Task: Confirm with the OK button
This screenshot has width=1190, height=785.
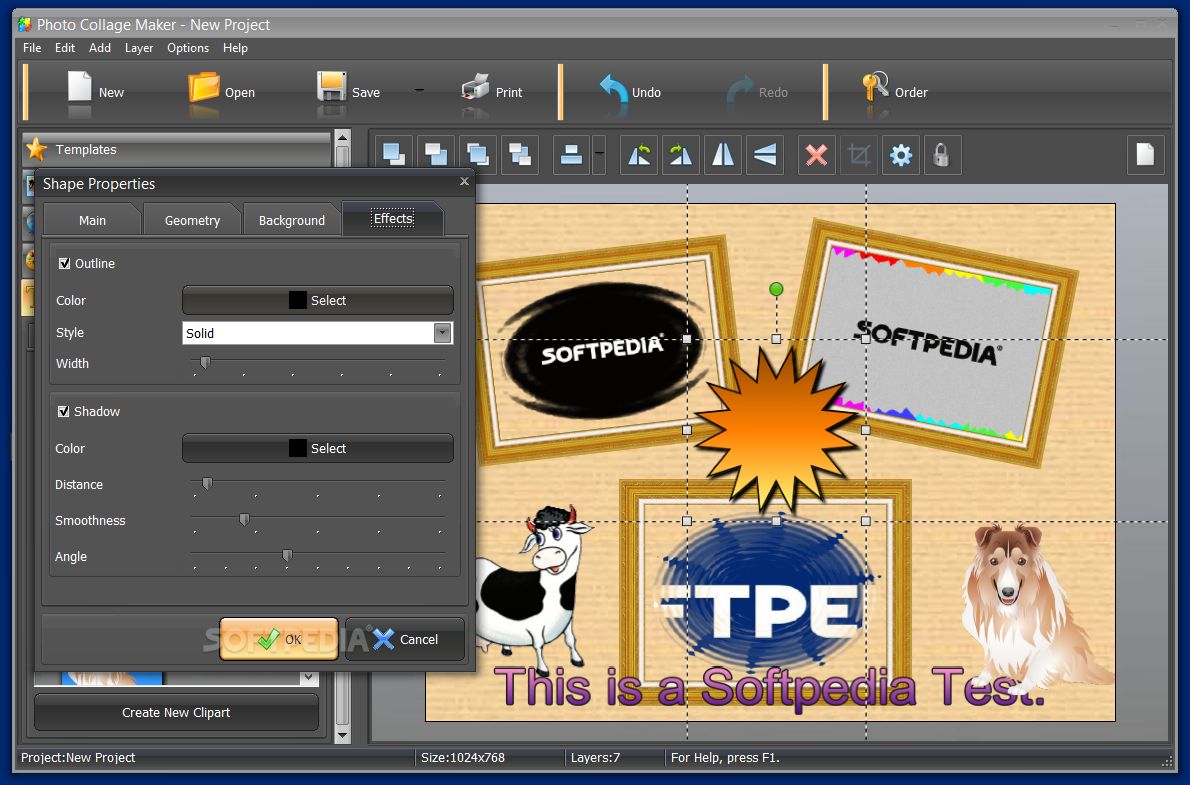Action: (x=279, y=639)
